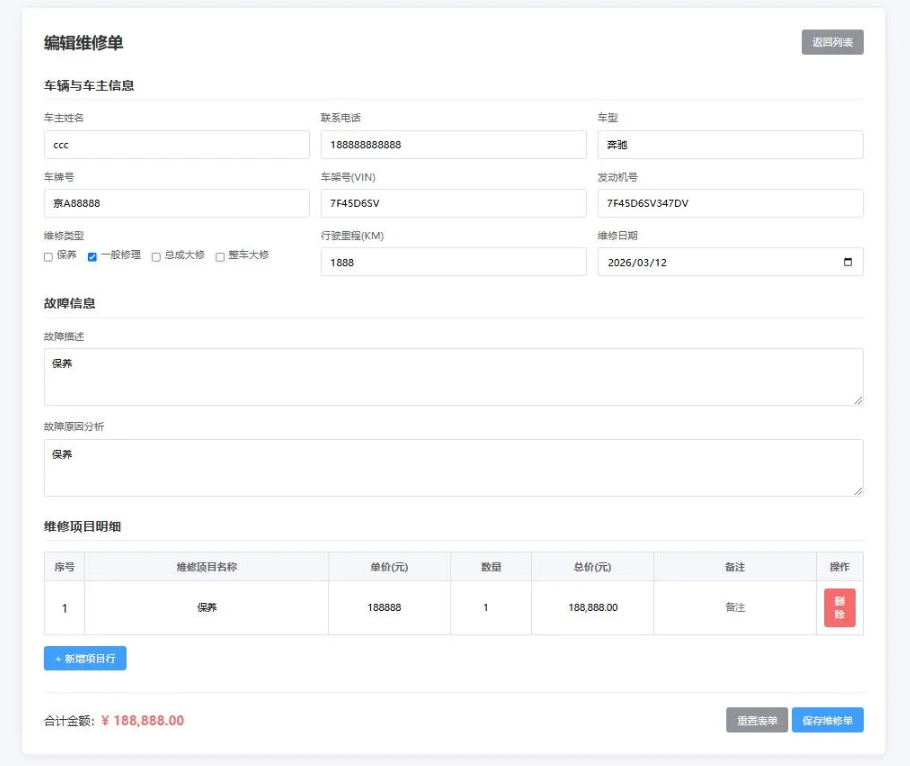Enable the 总成大修 checkbox
This screenshot has height=766, width=910.
pyautogui.click(x=156, y=257)
